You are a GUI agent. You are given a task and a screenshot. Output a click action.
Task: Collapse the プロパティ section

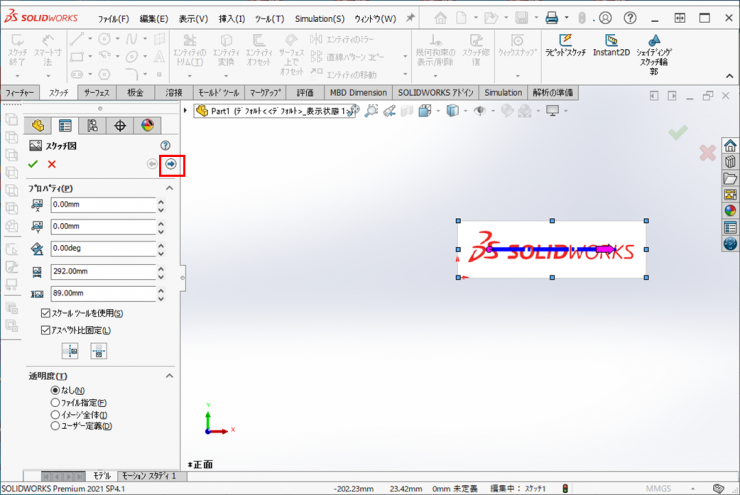coord(169,188)
